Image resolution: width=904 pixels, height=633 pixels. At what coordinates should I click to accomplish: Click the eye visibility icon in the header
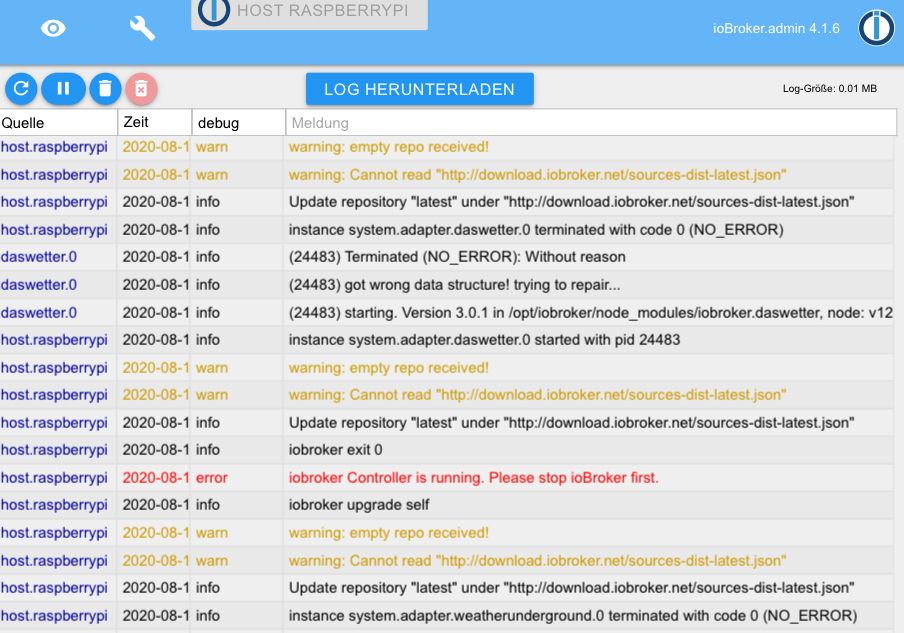(53, 28)
